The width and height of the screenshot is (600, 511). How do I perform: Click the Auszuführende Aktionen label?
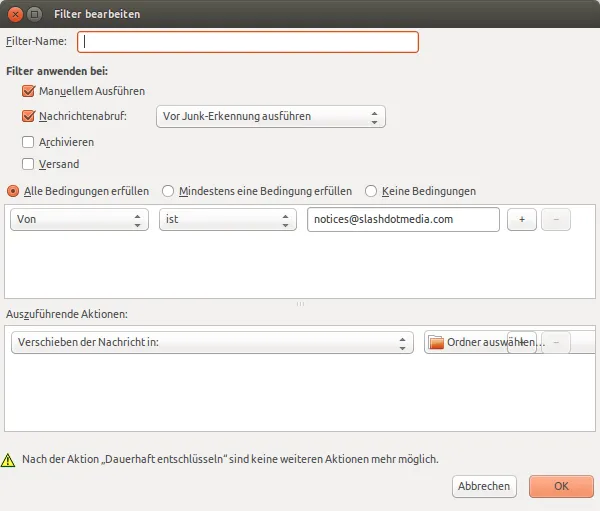pos(67,314)
